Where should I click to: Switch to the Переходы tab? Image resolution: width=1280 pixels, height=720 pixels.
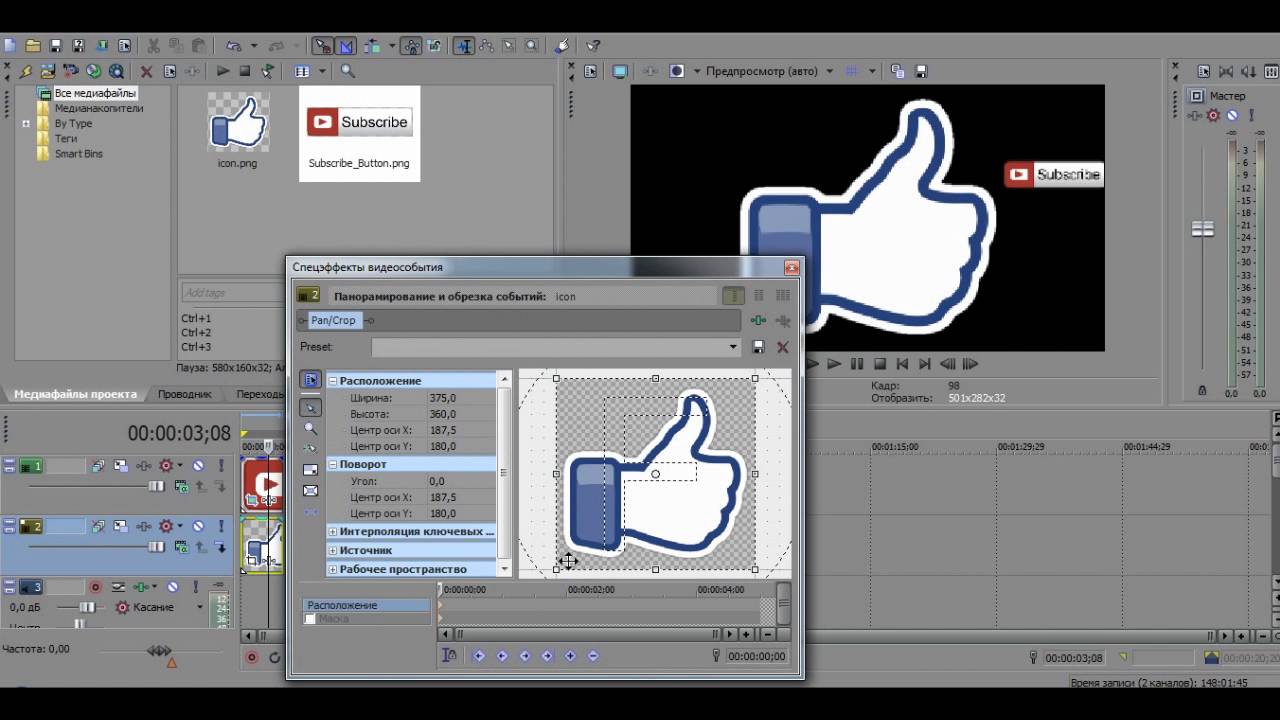point(260,394)
